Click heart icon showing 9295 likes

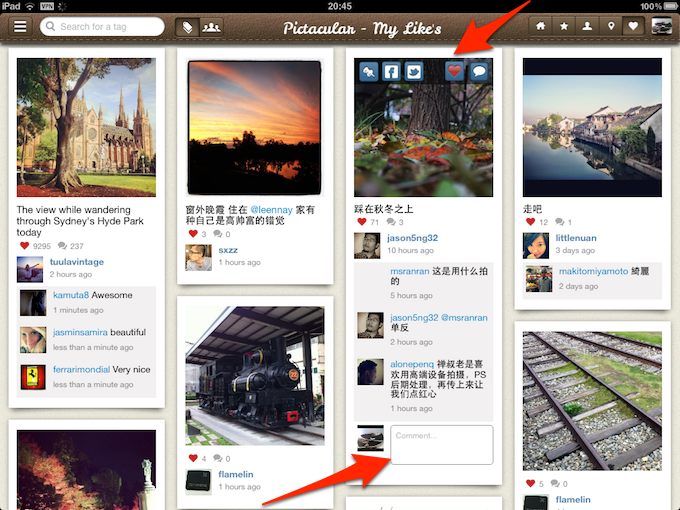coord(25,245)
